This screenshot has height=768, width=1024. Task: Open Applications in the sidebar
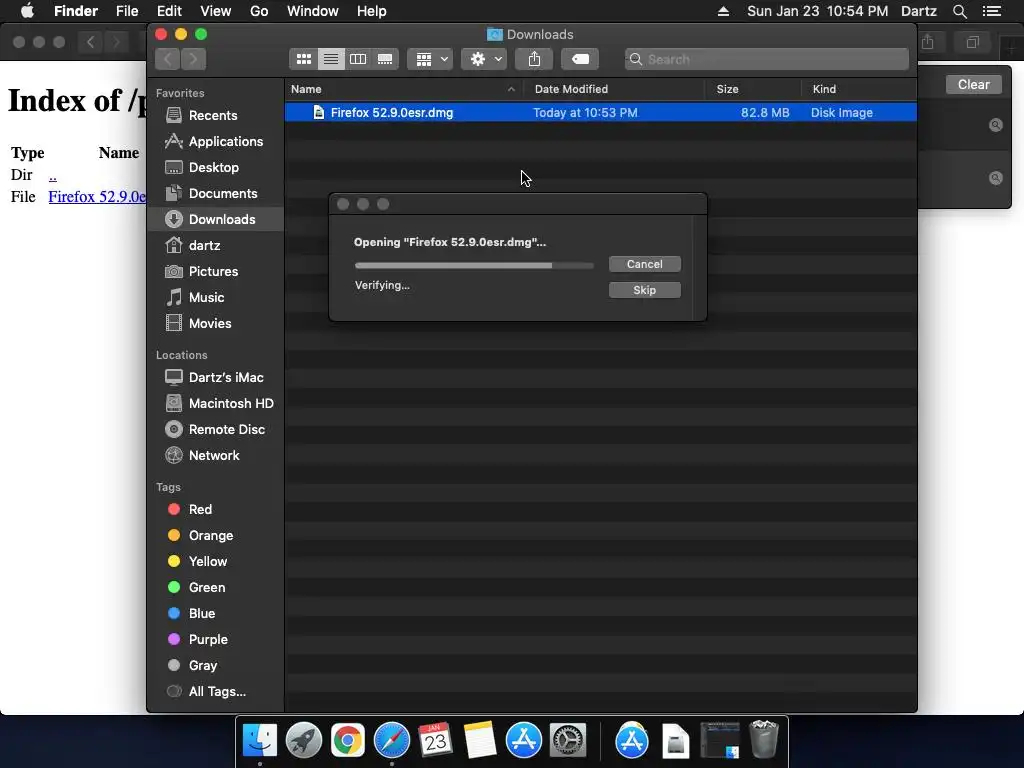216,142
